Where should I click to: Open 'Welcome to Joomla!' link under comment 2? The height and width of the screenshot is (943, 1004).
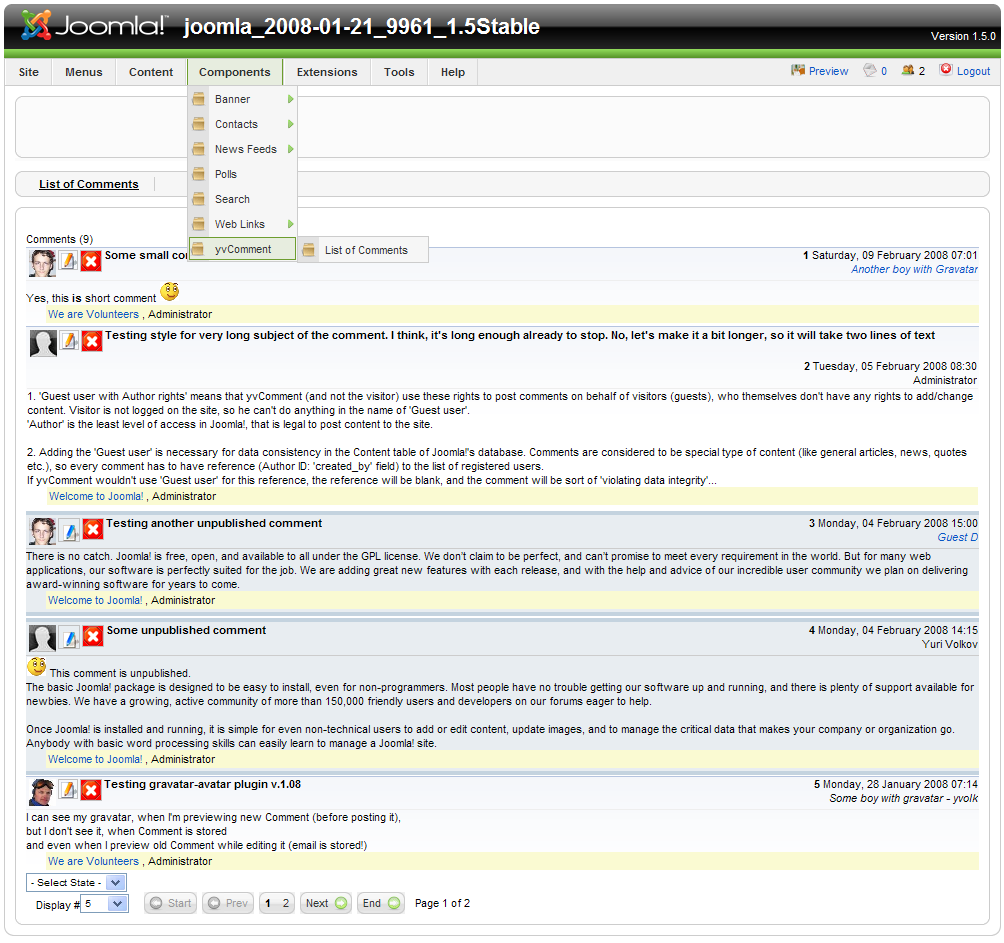point(96,496)
